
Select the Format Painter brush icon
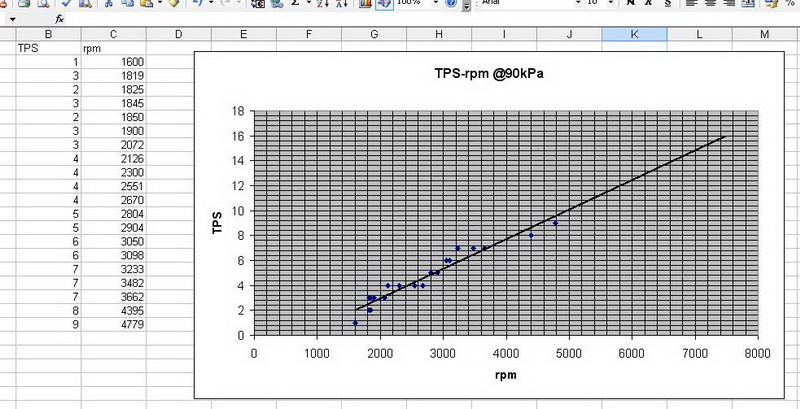click(x=172, y=4)
